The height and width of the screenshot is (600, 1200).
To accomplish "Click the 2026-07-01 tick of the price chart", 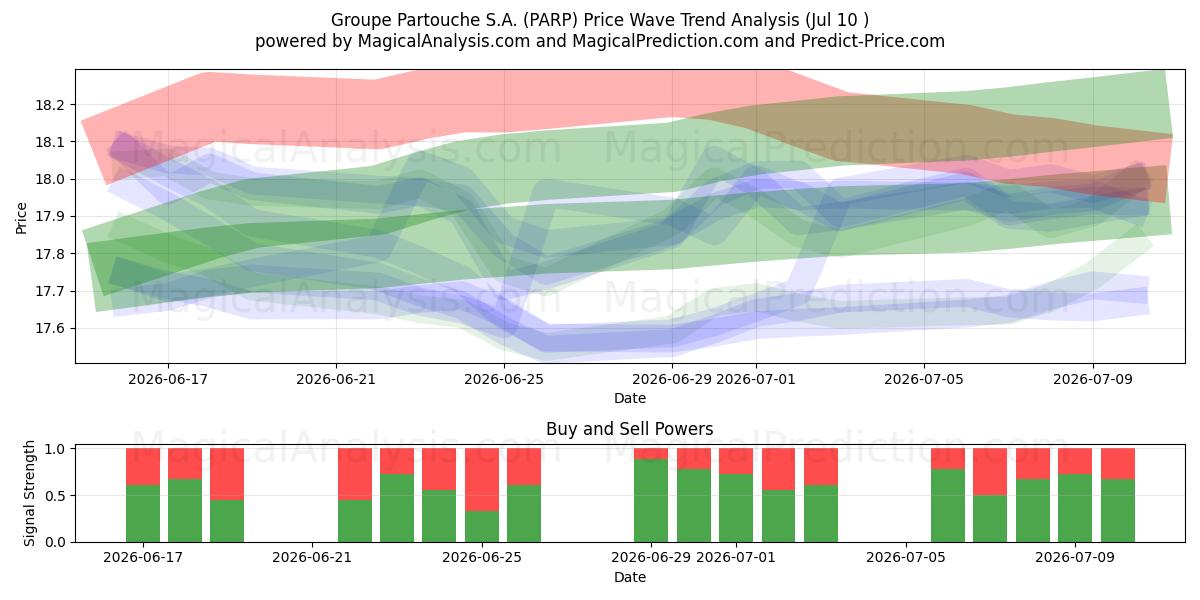I will click(756, 379).
